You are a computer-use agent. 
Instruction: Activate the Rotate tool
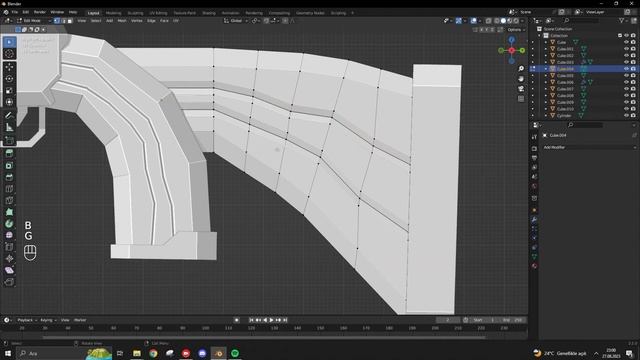pyautogui.click(x=9, y=79)
